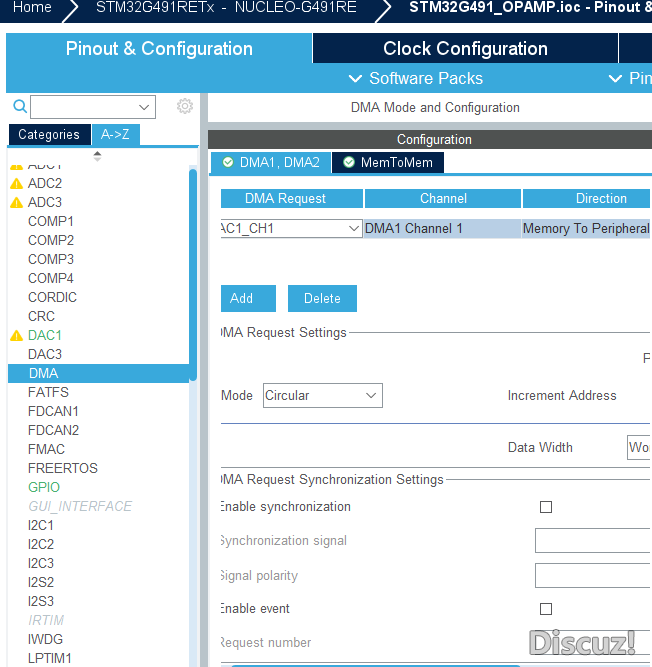Viewport: 652px width, 667px height.
Task: Select I2S2 in the peripheral list
Action: [x=41, y=582]
